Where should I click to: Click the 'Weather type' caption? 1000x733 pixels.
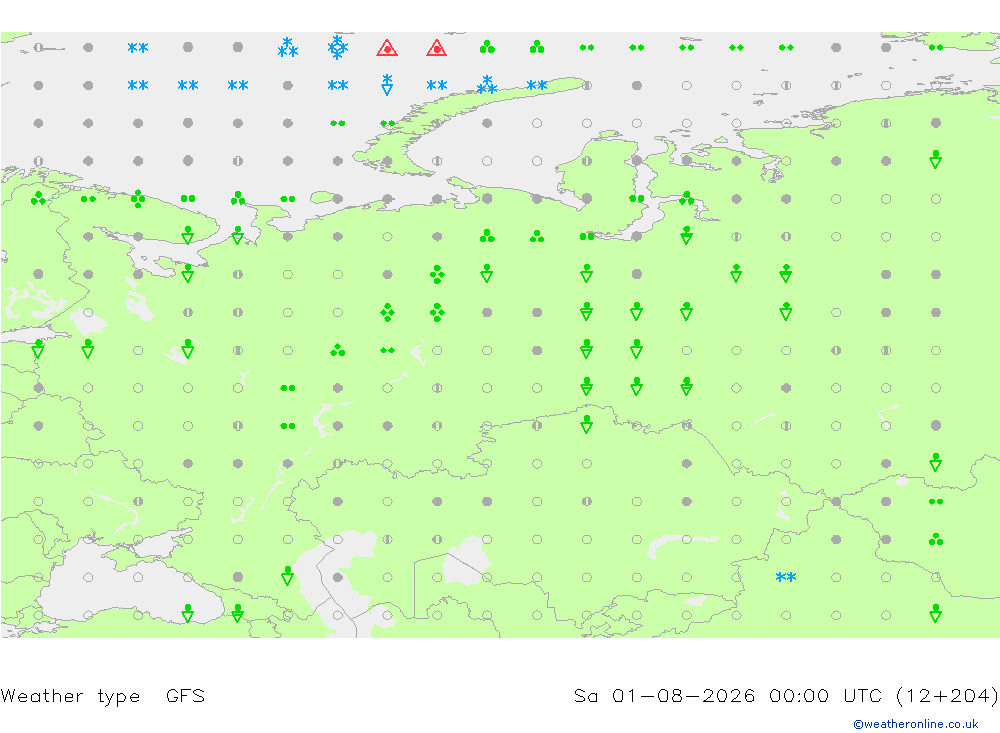click(x=70, y=696)
